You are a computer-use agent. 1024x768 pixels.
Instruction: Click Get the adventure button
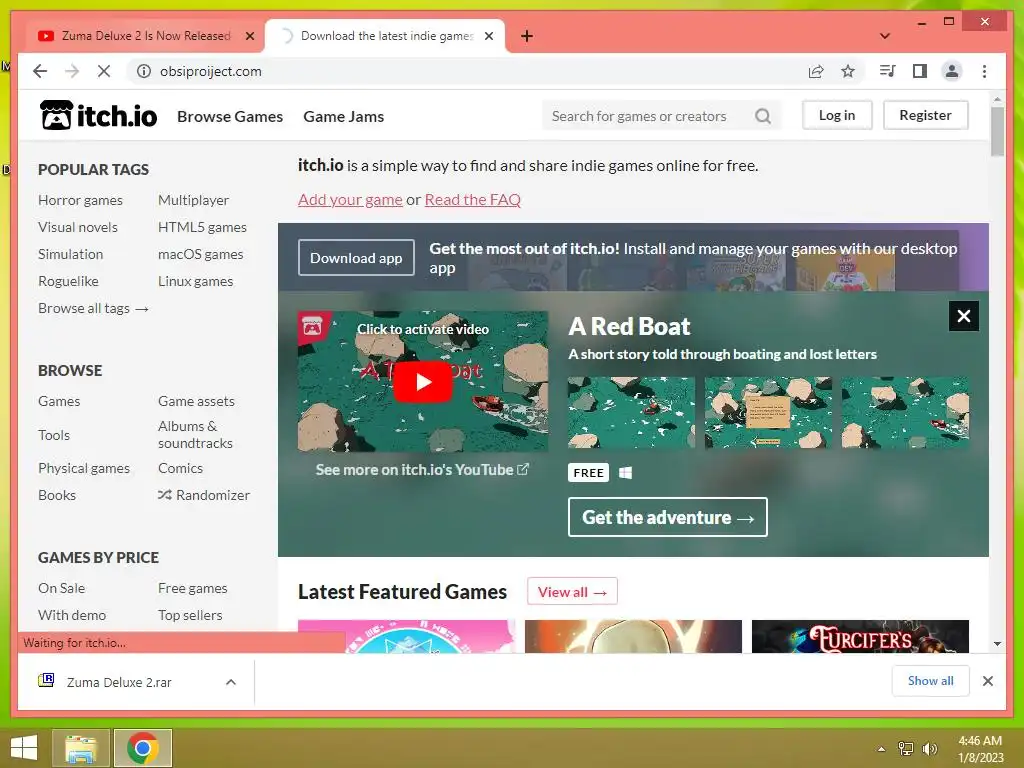tap(667, 517)
